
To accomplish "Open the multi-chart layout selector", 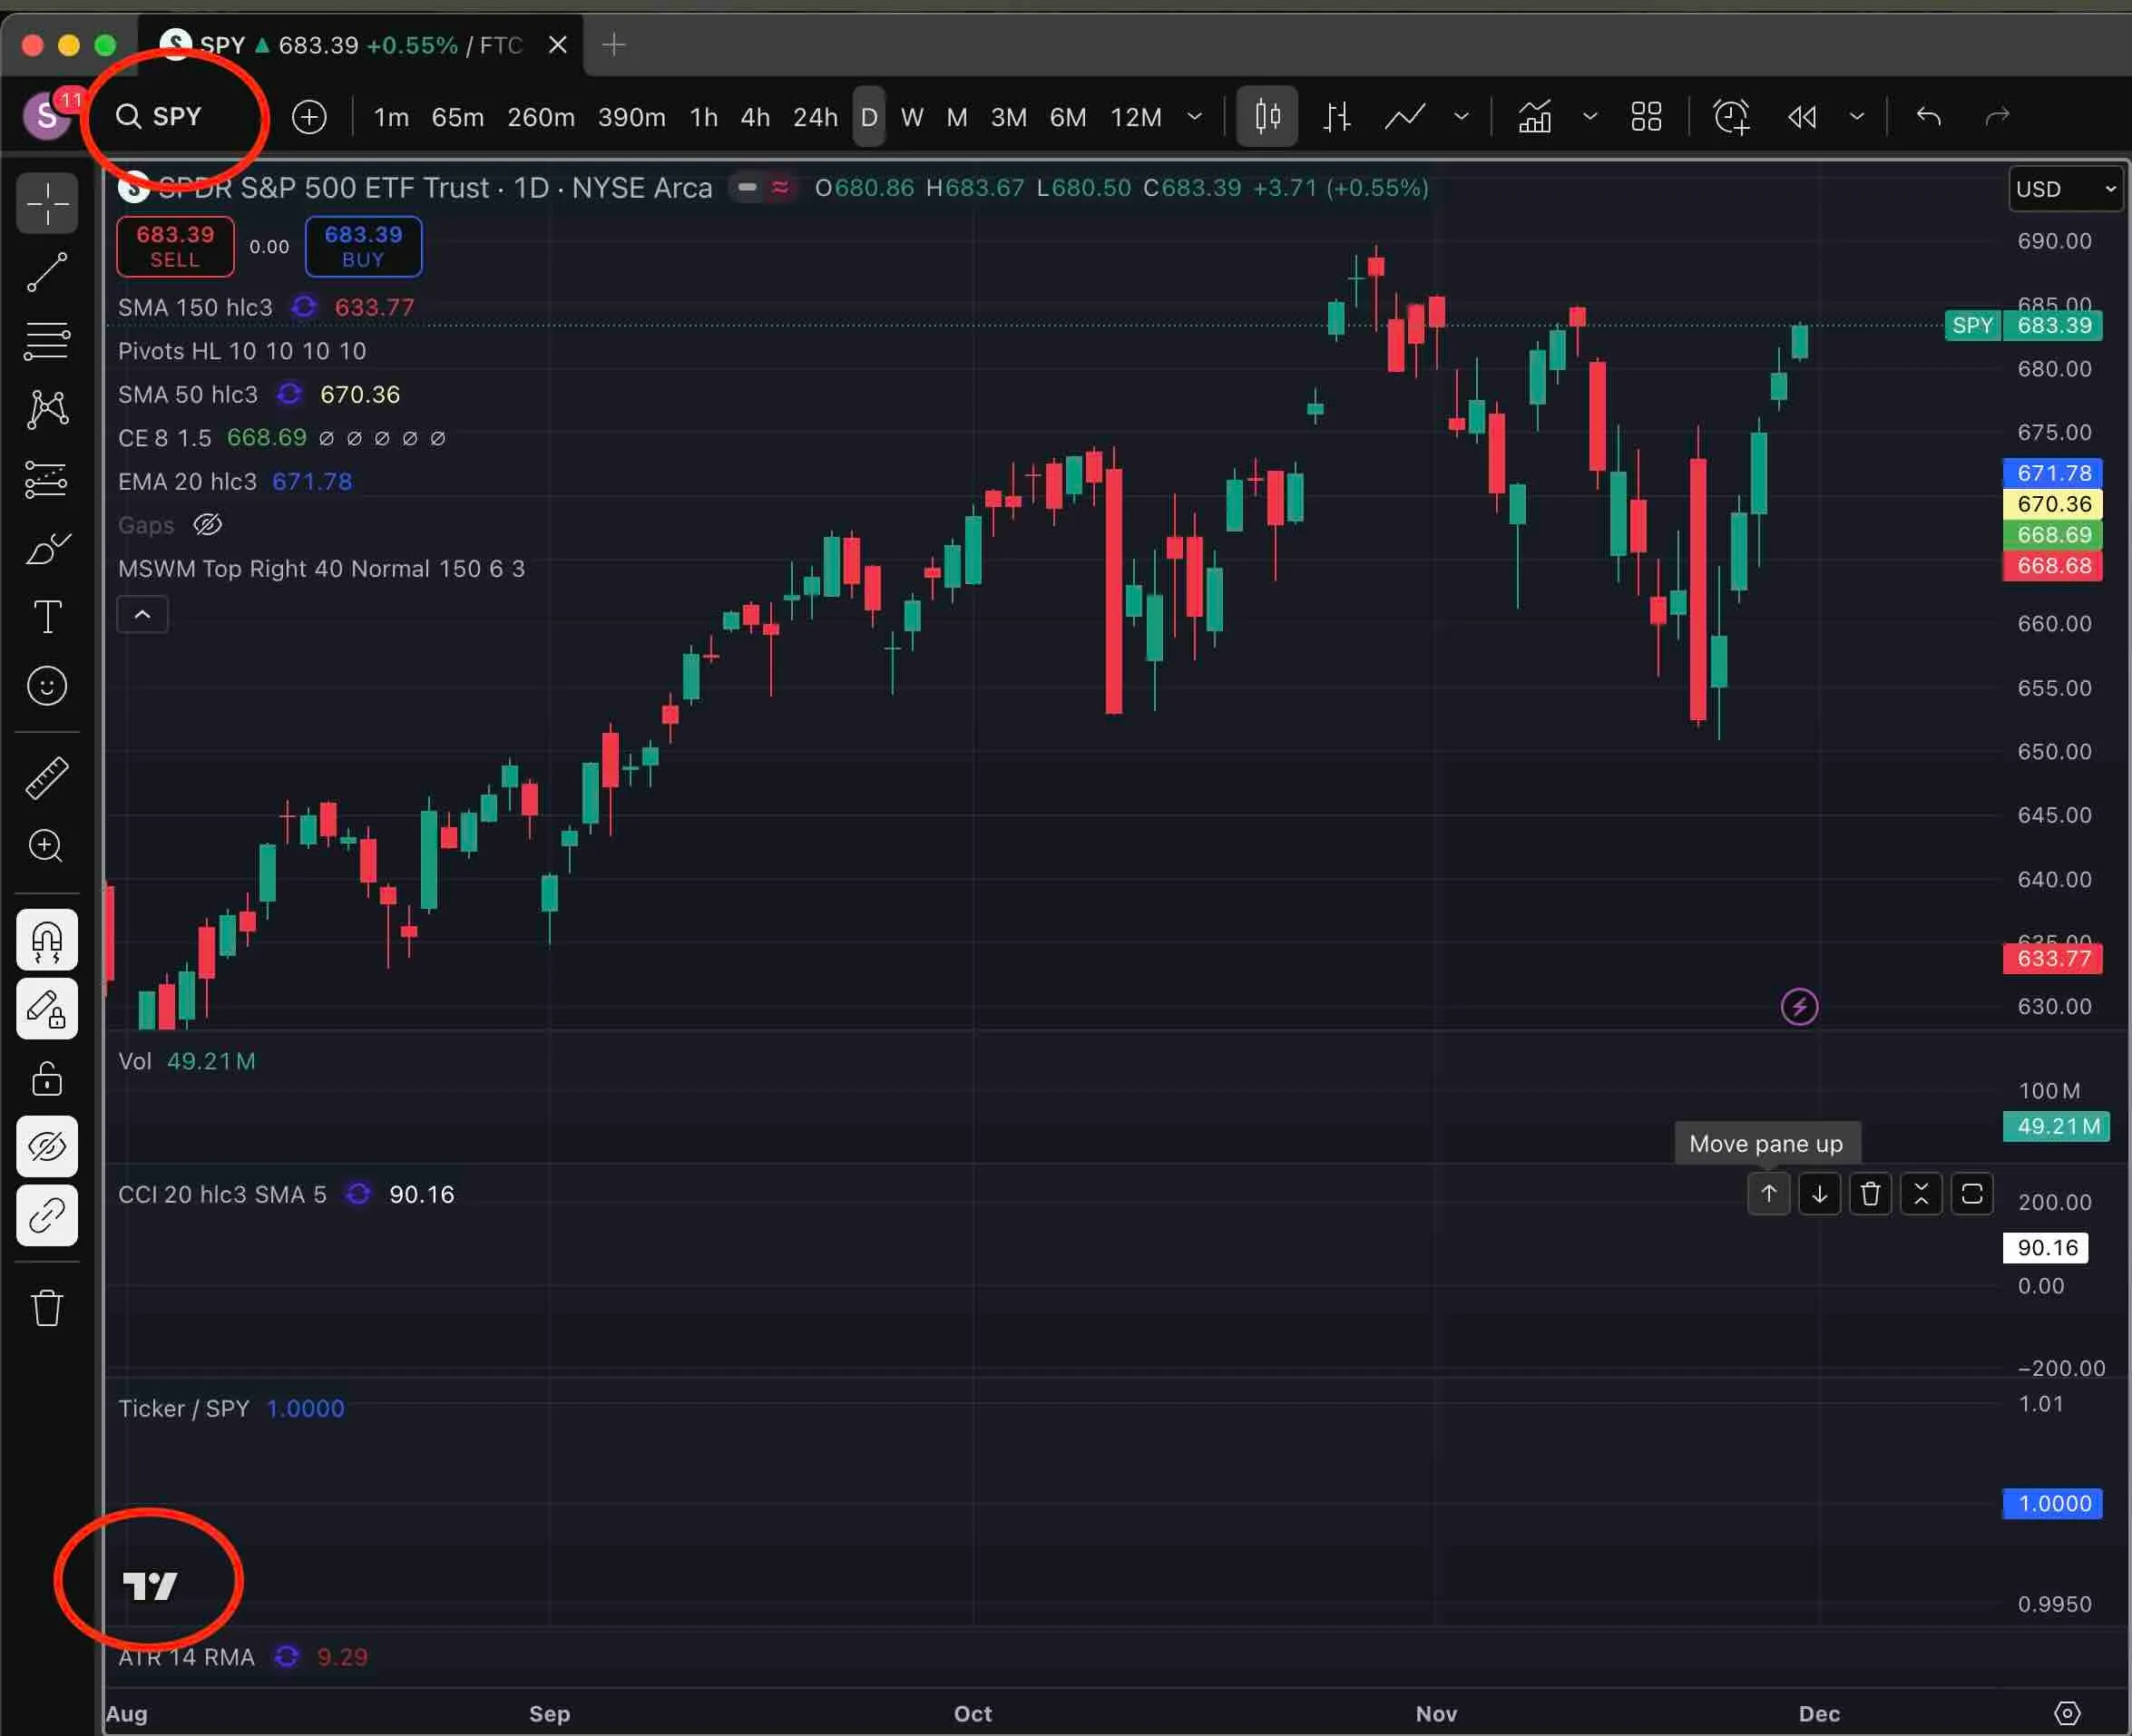I will tap(1645, 116).
